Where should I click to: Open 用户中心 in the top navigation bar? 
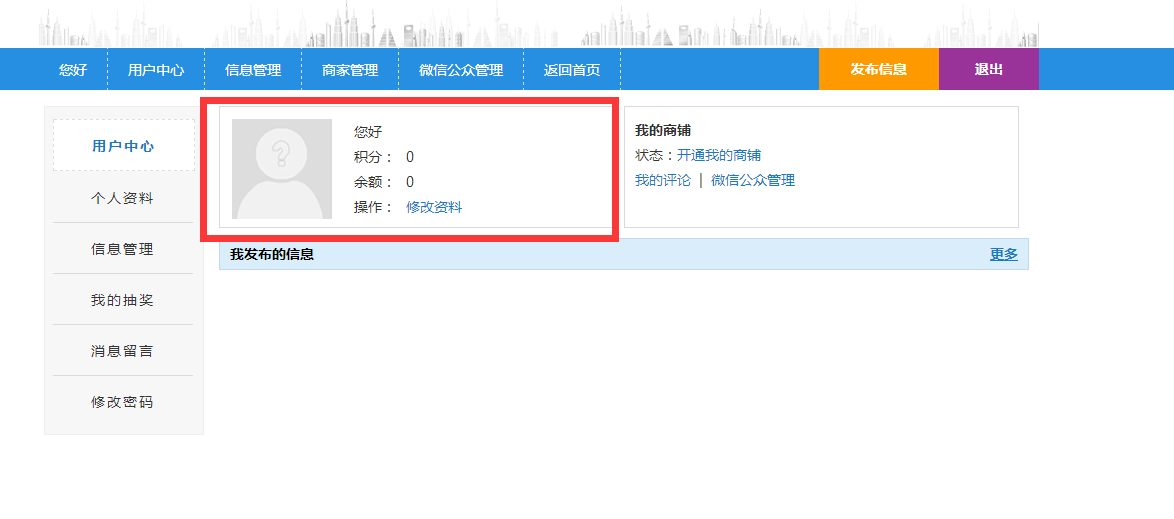(x=156, y=70)
